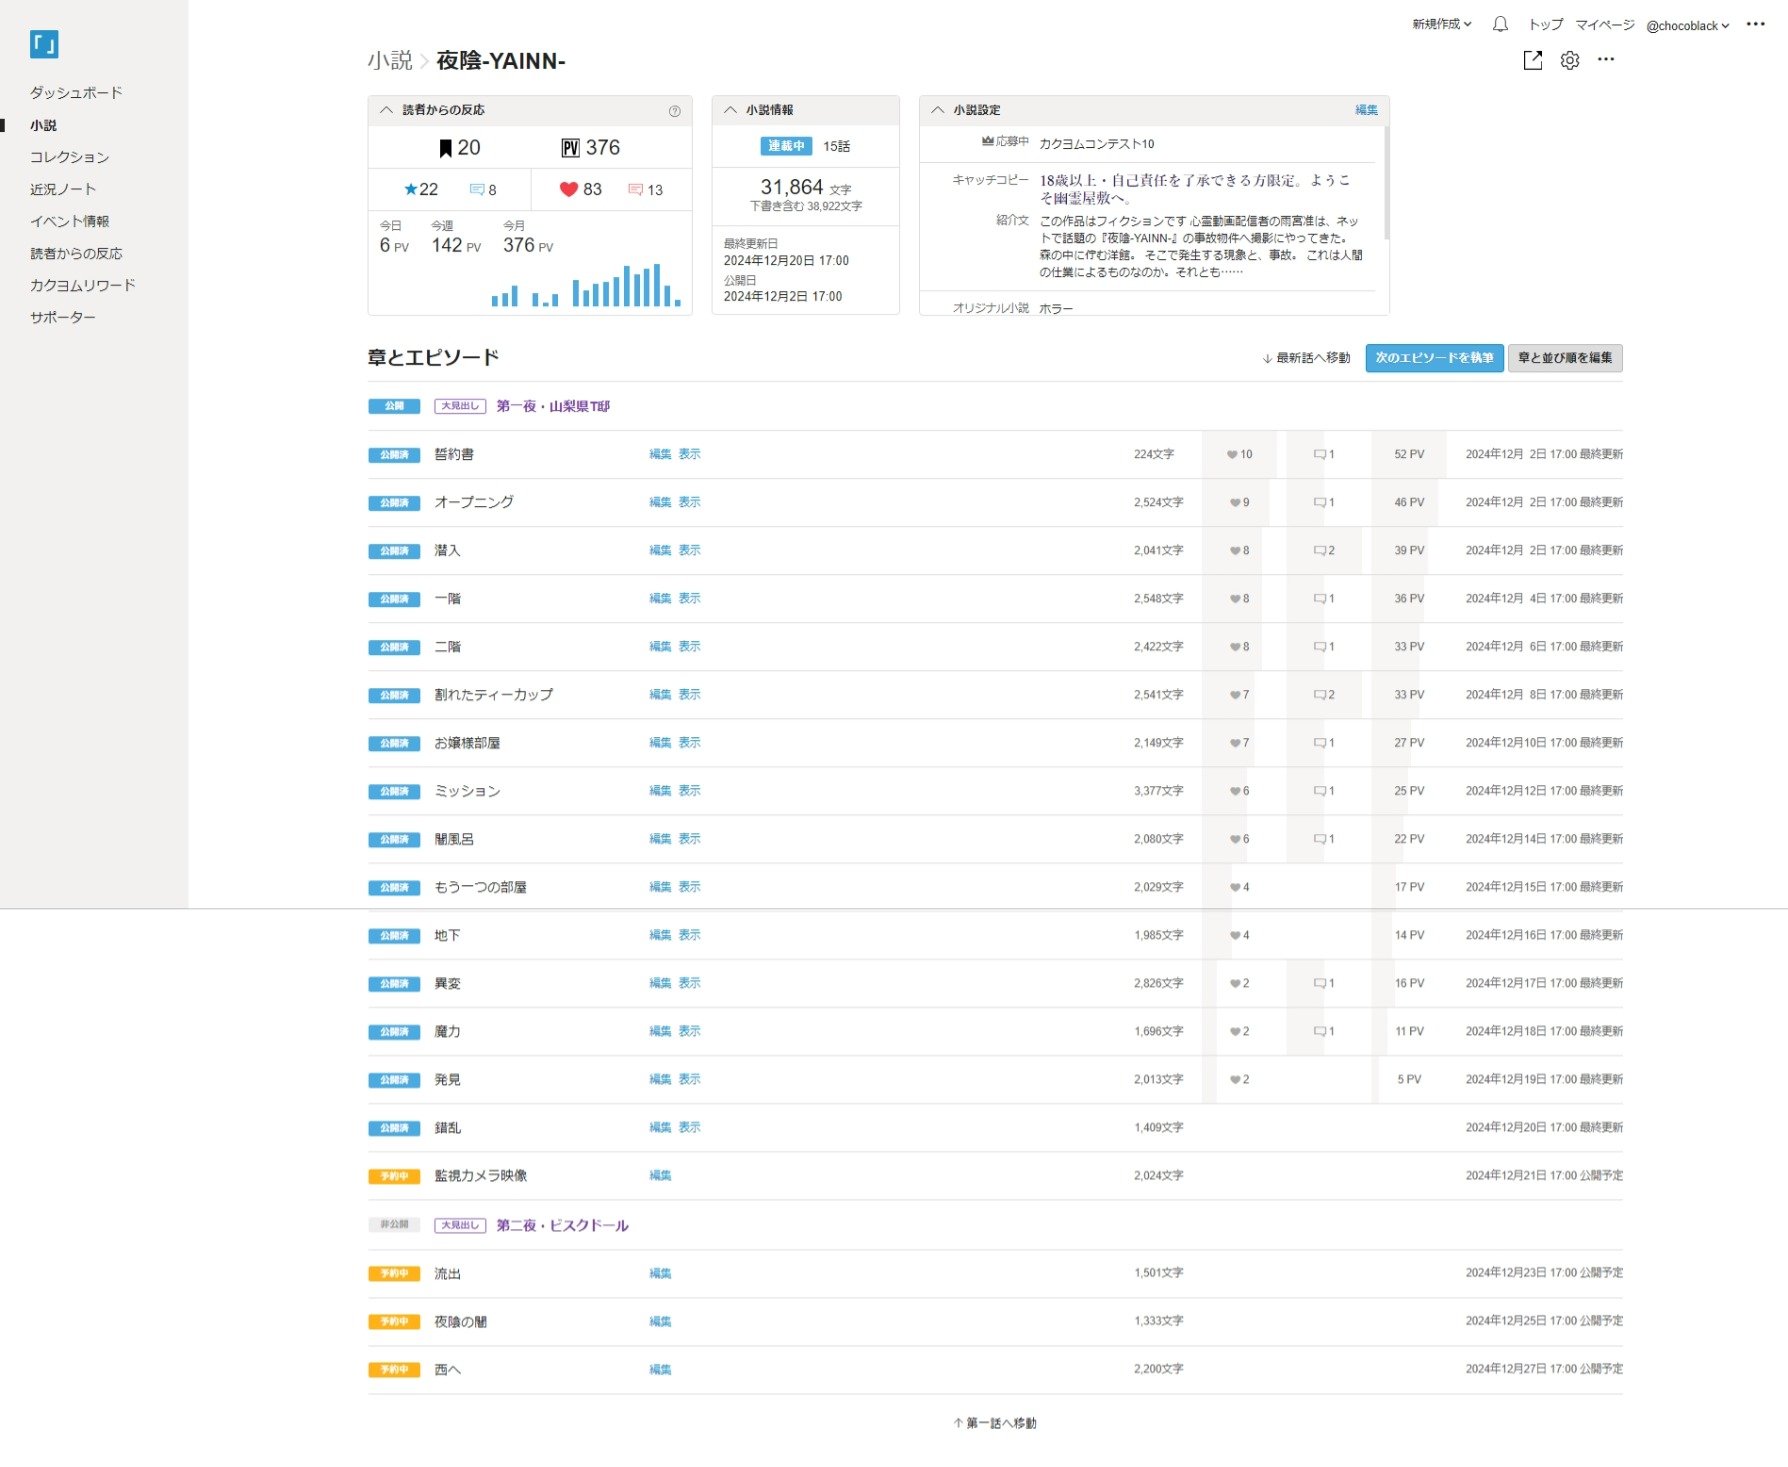Click the help icon in 読者からの反応 panel
Viewport: 1788px width, 1467px height.
675,111
